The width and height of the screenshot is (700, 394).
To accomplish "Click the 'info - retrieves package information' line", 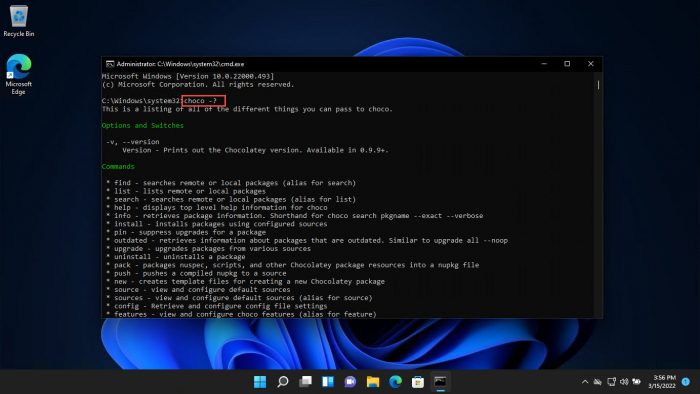I will tap(294, 216).
